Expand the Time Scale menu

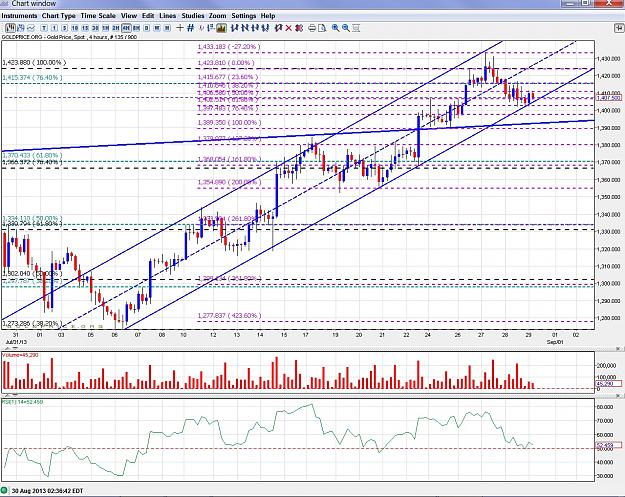click(x=98, y=16)
